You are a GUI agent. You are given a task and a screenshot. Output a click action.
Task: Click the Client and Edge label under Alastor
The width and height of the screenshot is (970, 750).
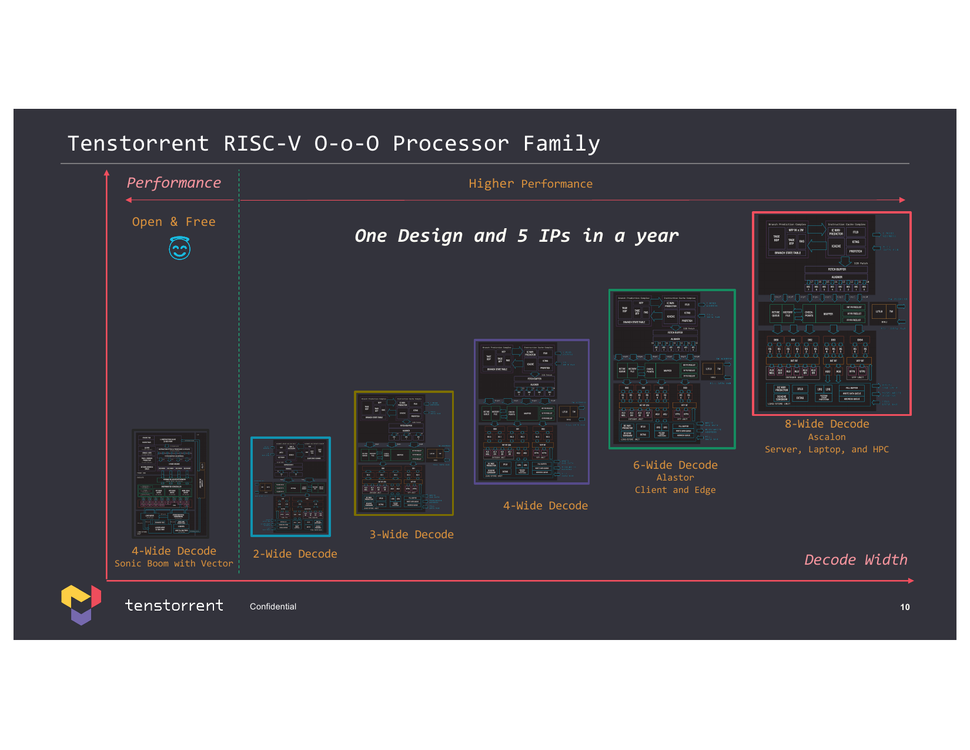[x=675, y=490]
